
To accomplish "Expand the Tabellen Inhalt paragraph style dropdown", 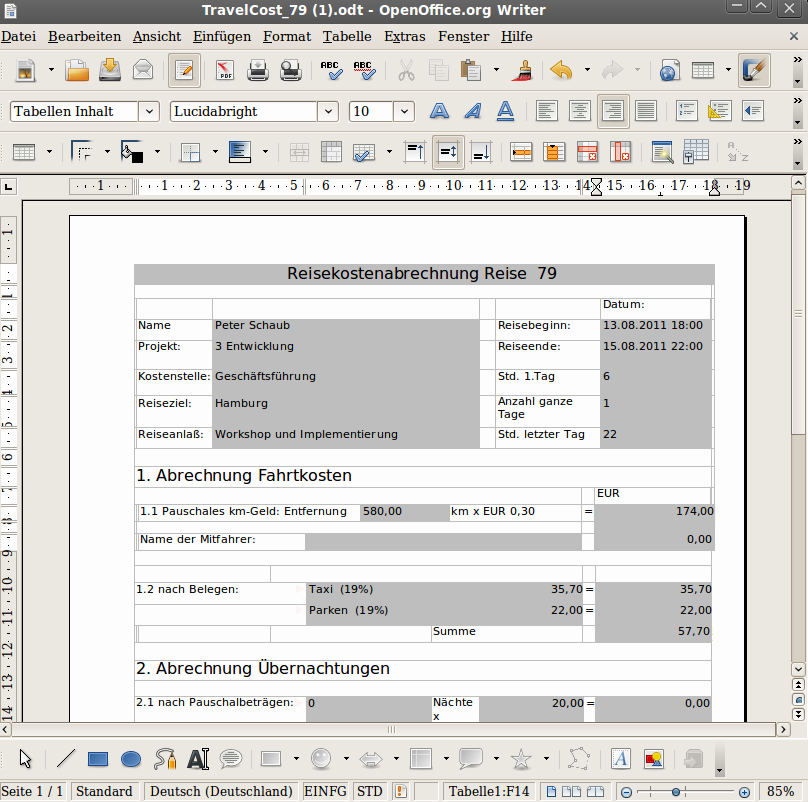I will pyautogui.click(x=149, y=111).
